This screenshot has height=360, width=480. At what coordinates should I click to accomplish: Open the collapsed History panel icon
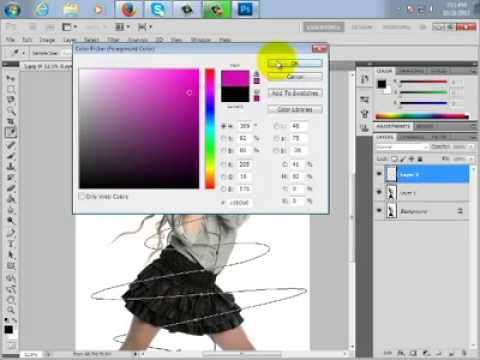click(x=364, y=79)
